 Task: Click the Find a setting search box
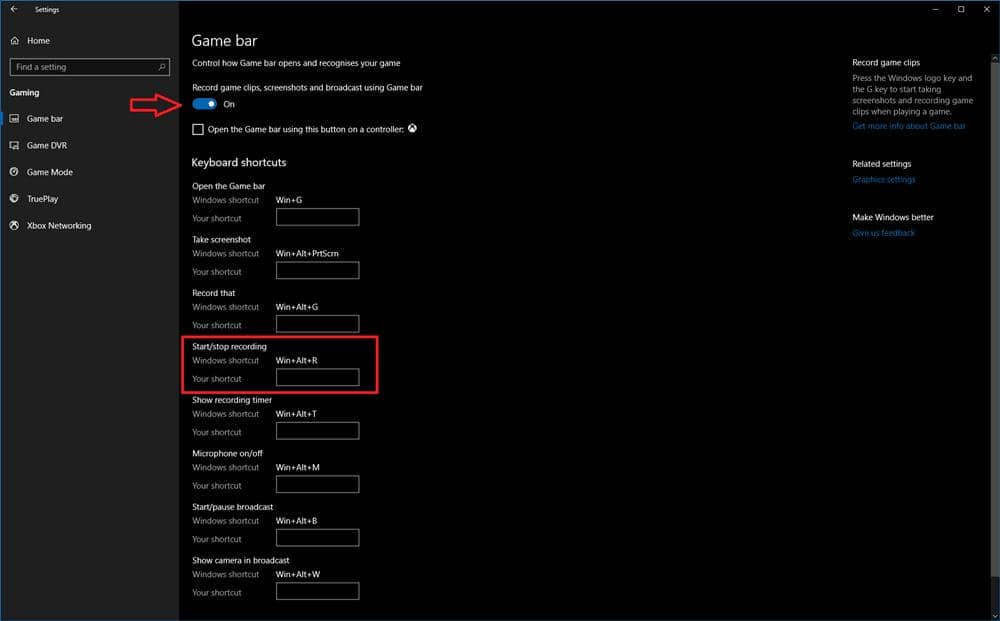pyautogui.click(x=85, y=67)
